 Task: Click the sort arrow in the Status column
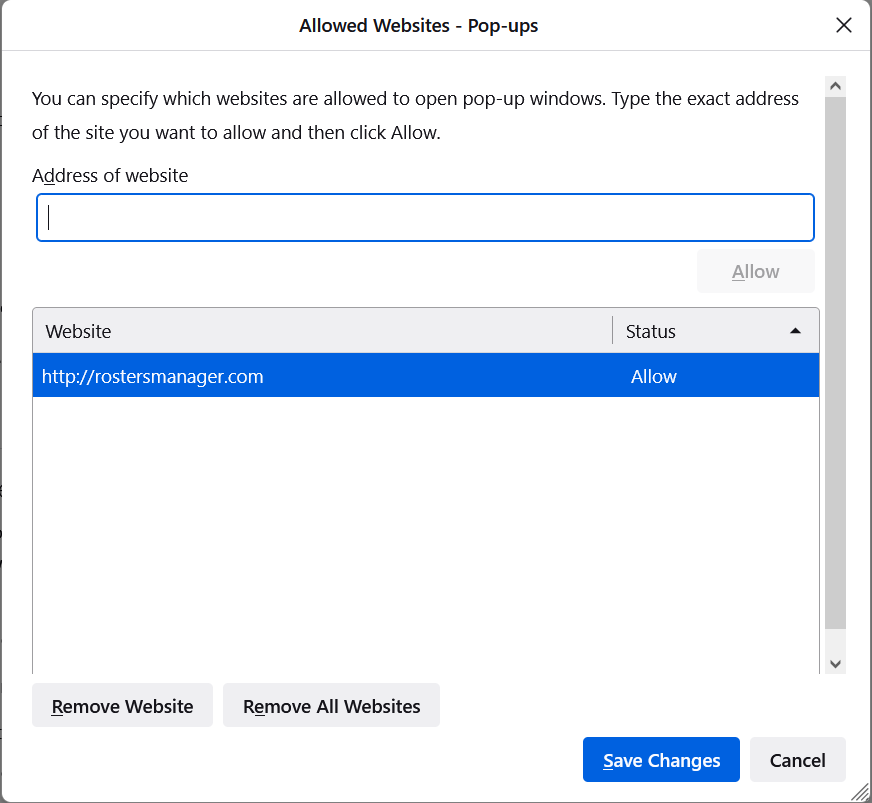[x=795, y=331]
